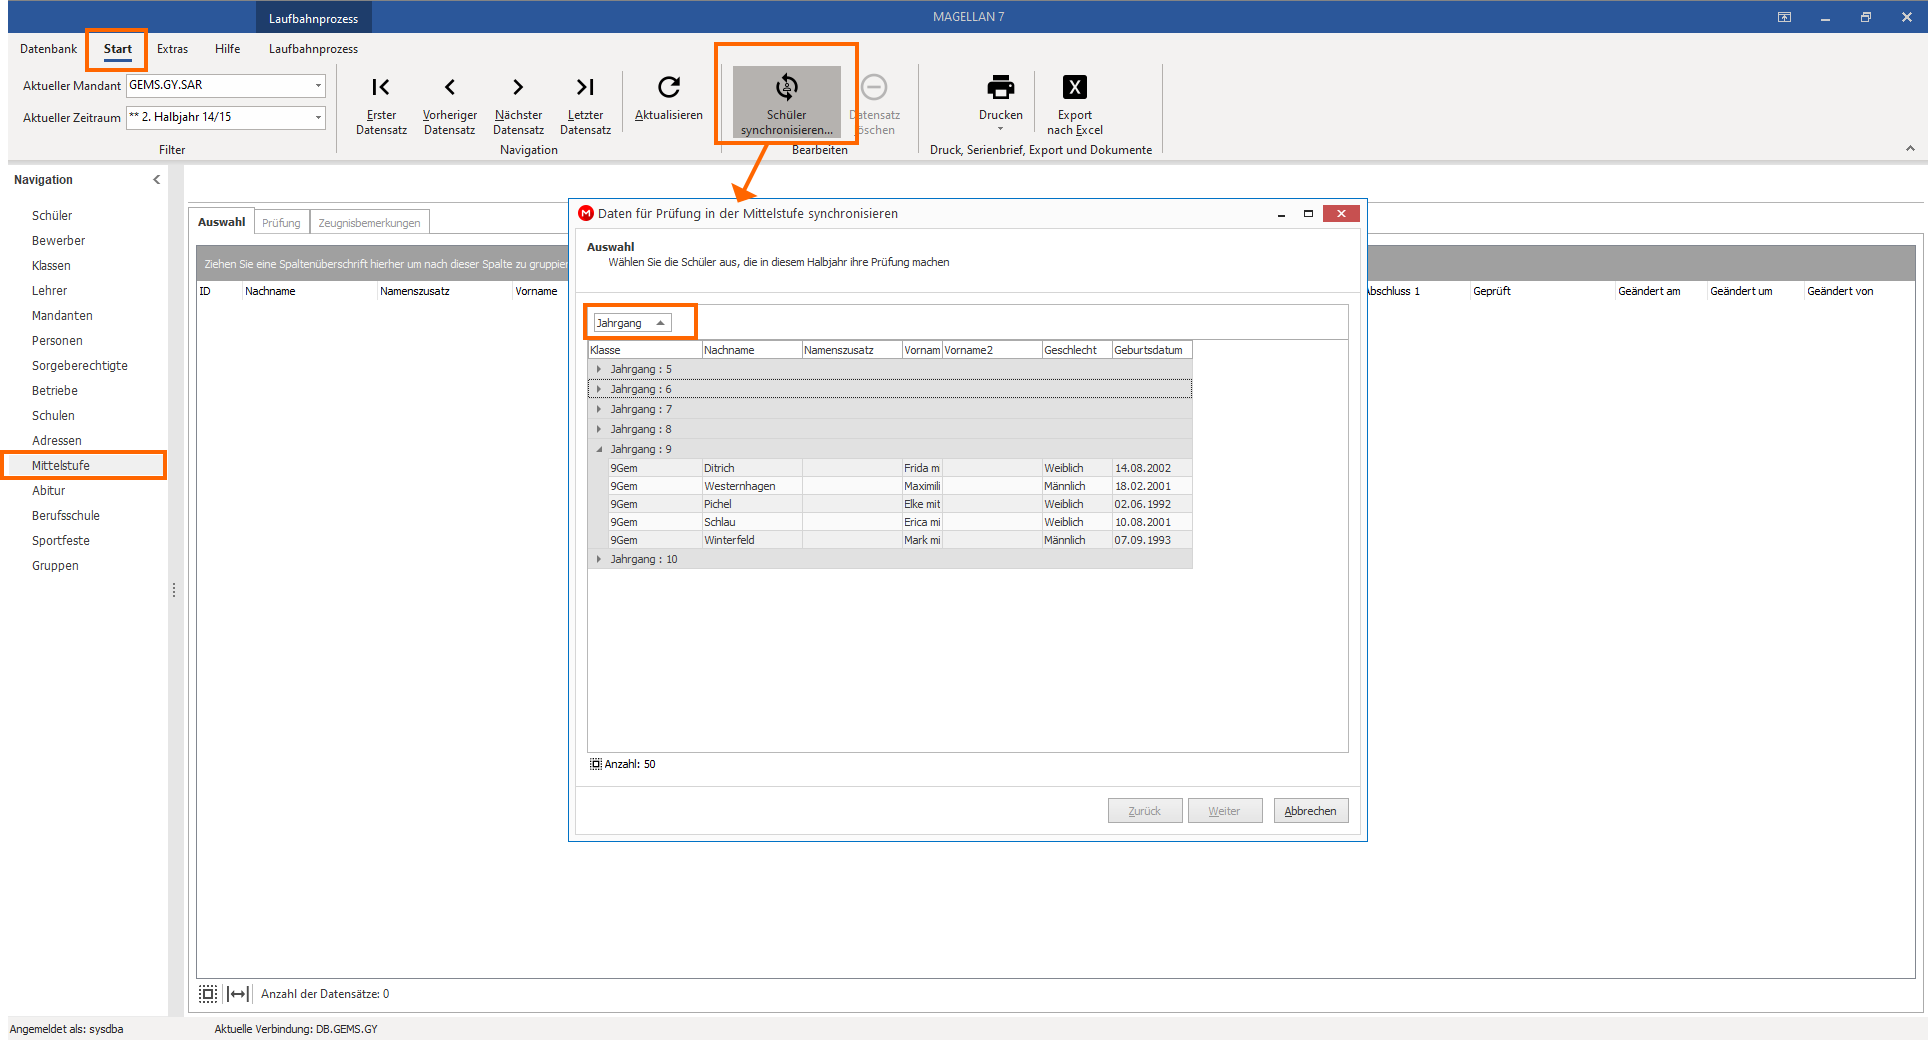Go to first record with Erster Datensatz icon
The image size is (1928, 1040).
pos(381,88)
